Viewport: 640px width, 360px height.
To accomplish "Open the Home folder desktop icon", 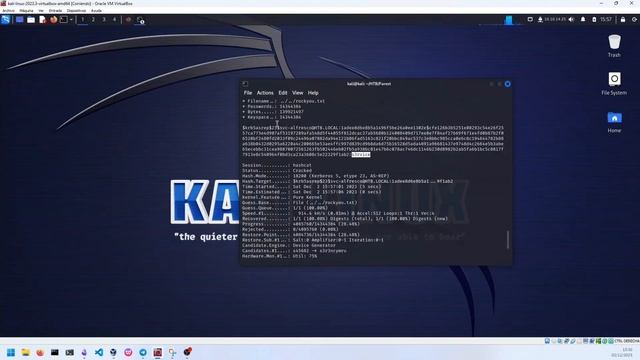I will click(614, 122).
